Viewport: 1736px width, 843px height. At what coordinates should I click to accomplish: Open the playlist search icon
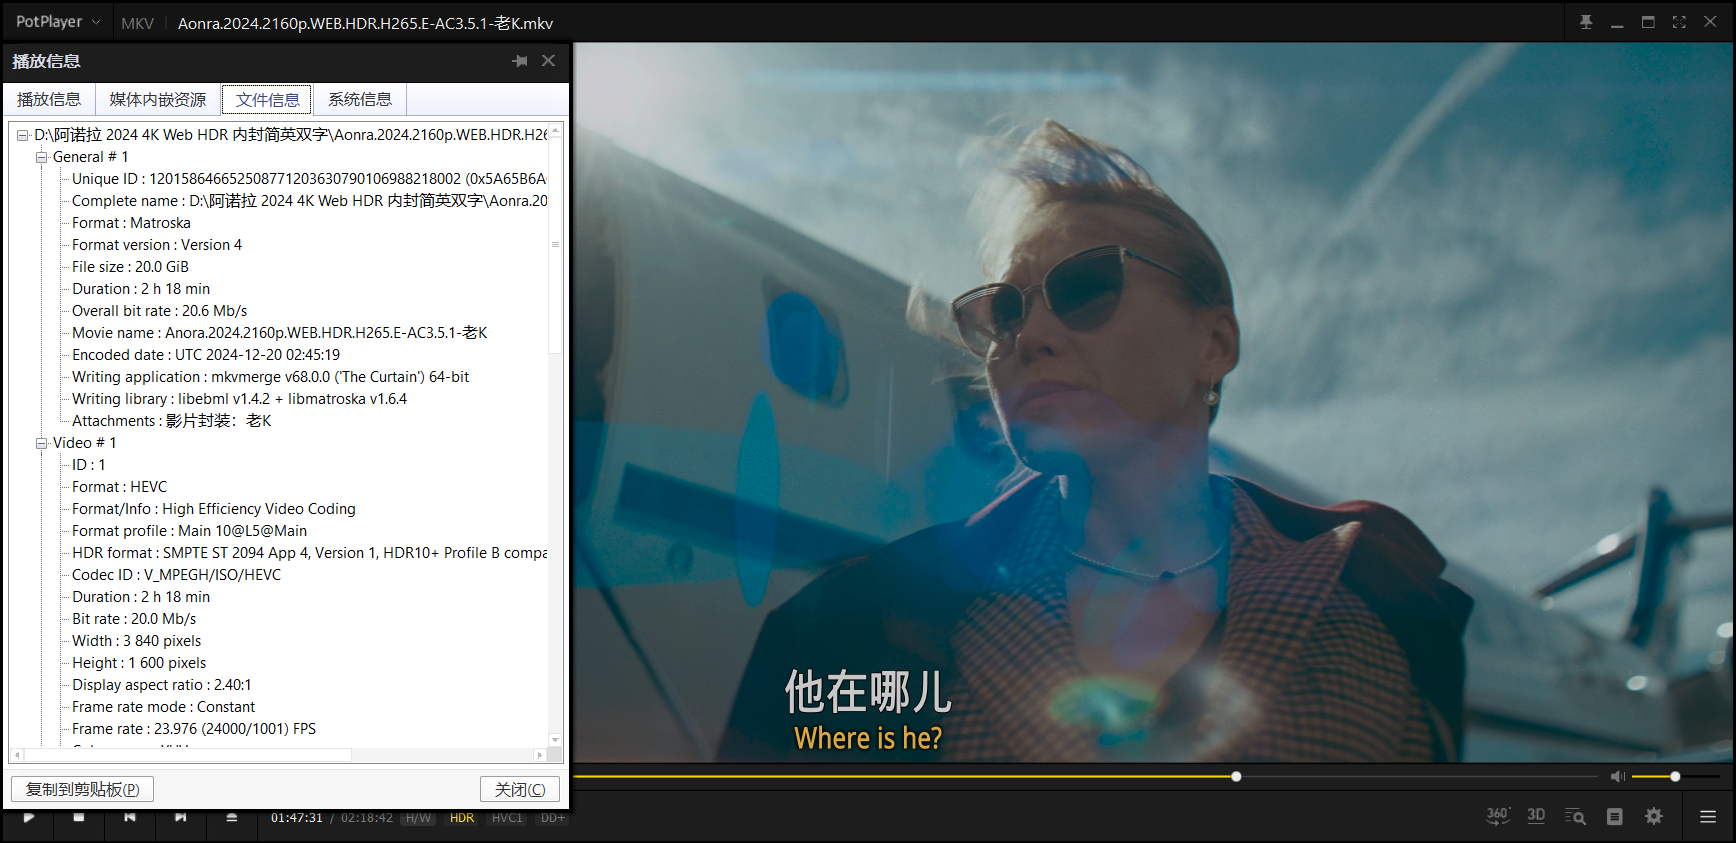(x=1575, y=816)
